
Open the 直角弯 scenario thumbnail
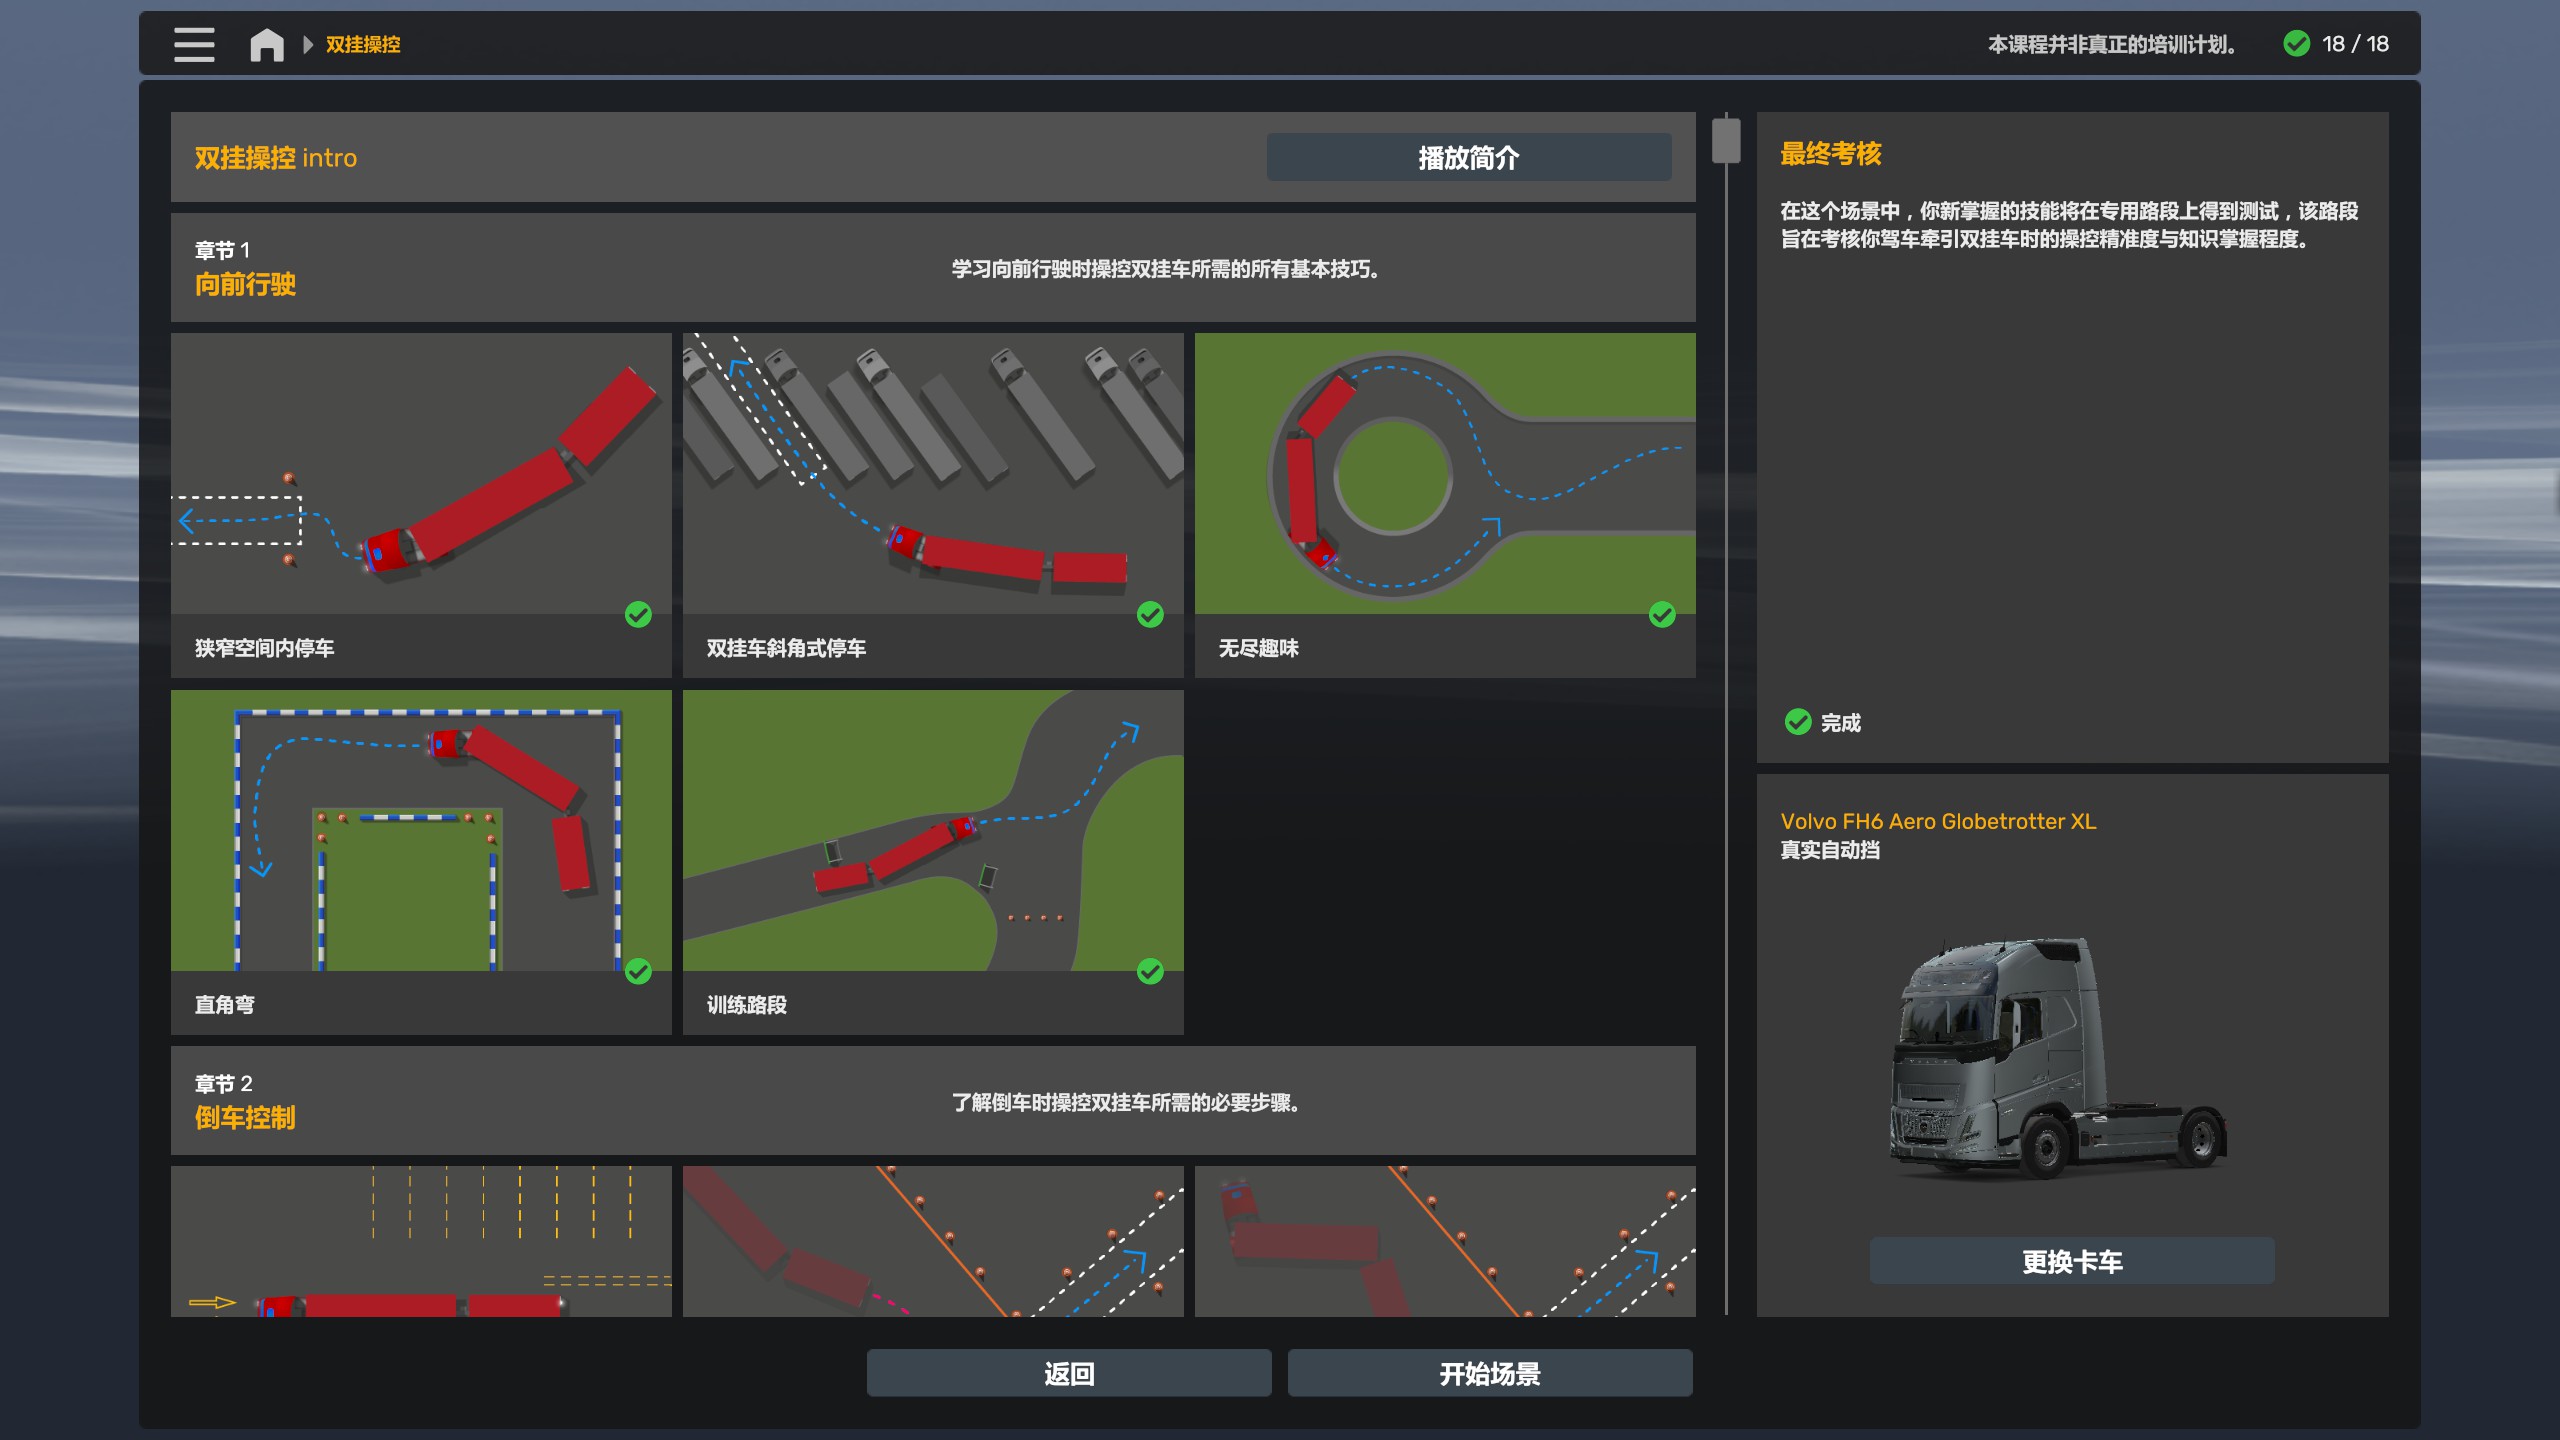pyautogui.click(x=420, y=830)
